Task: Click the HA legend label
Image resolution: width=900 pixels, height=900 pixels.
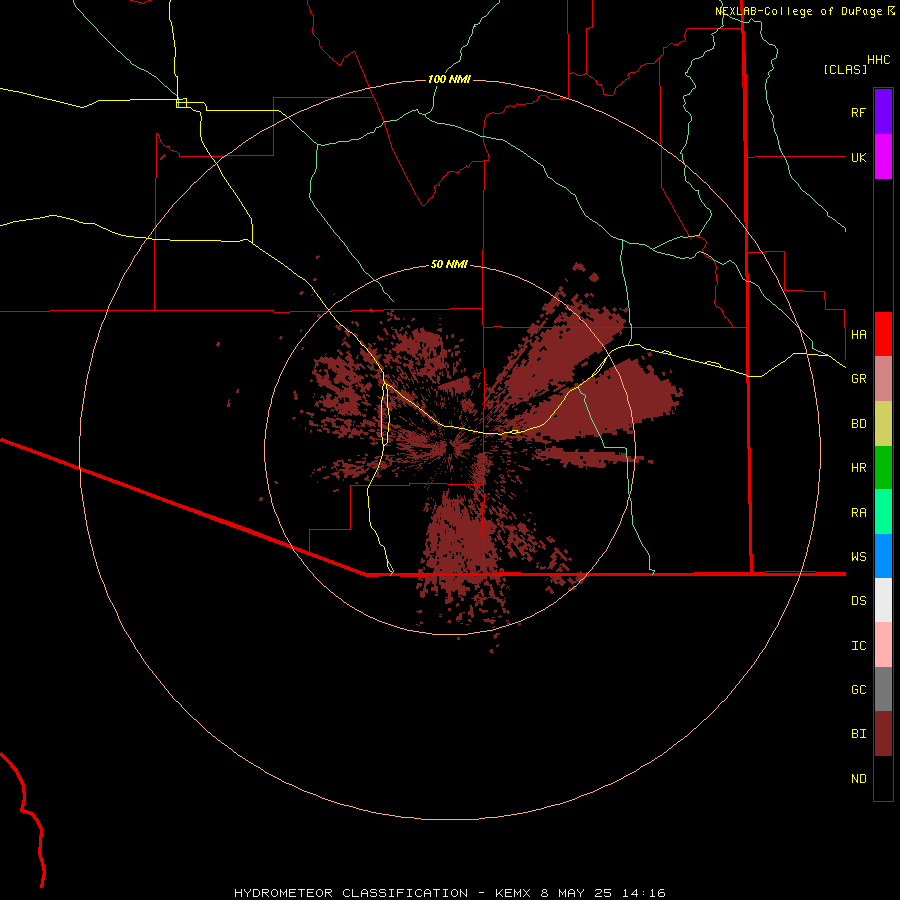Action: pyautogui.click(x=859, y=334)
